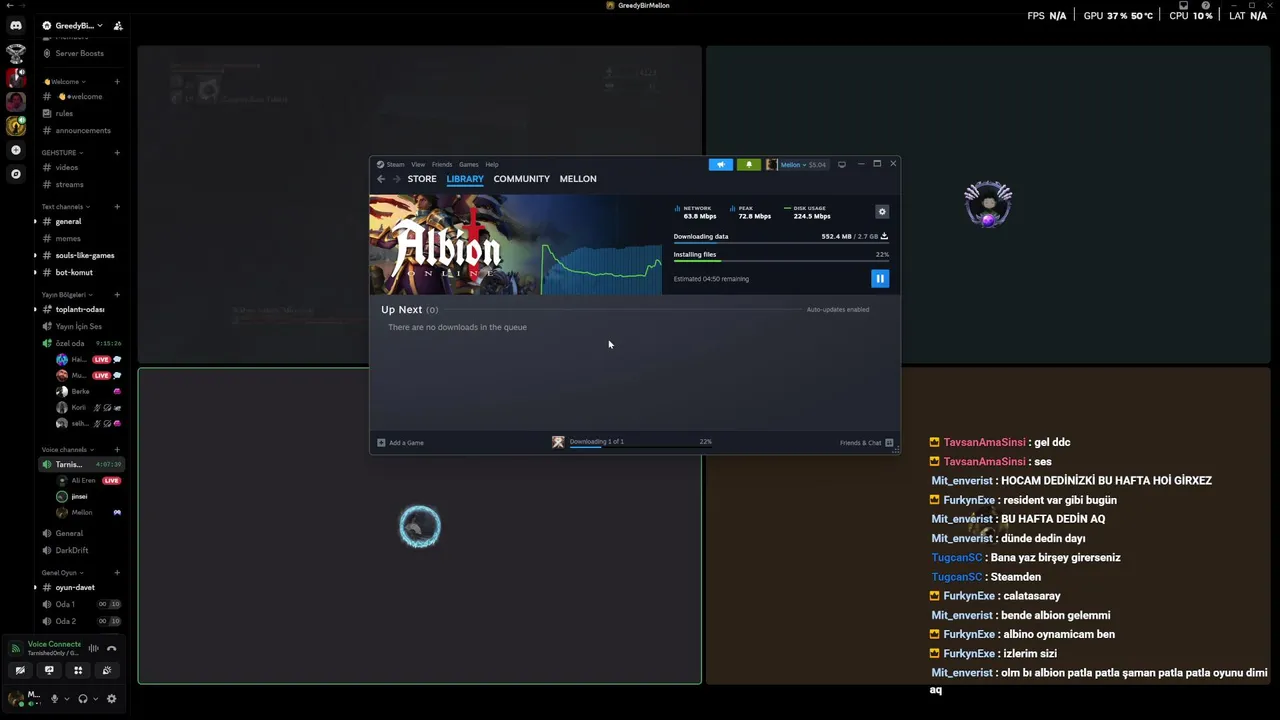Viewport: 1280px width, 720px height.
Task: Create channel in Voice channels category
Action: click(x=117, y=449)
